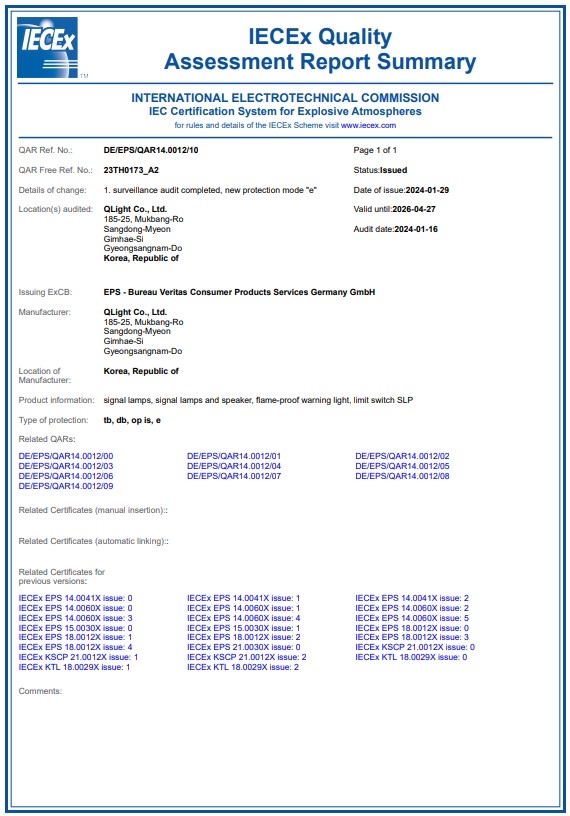This screenshot has width=570, height=816.
Task: Open certificate IECEx KTL 18.0029X issue: 0
Action: [411, 657]
